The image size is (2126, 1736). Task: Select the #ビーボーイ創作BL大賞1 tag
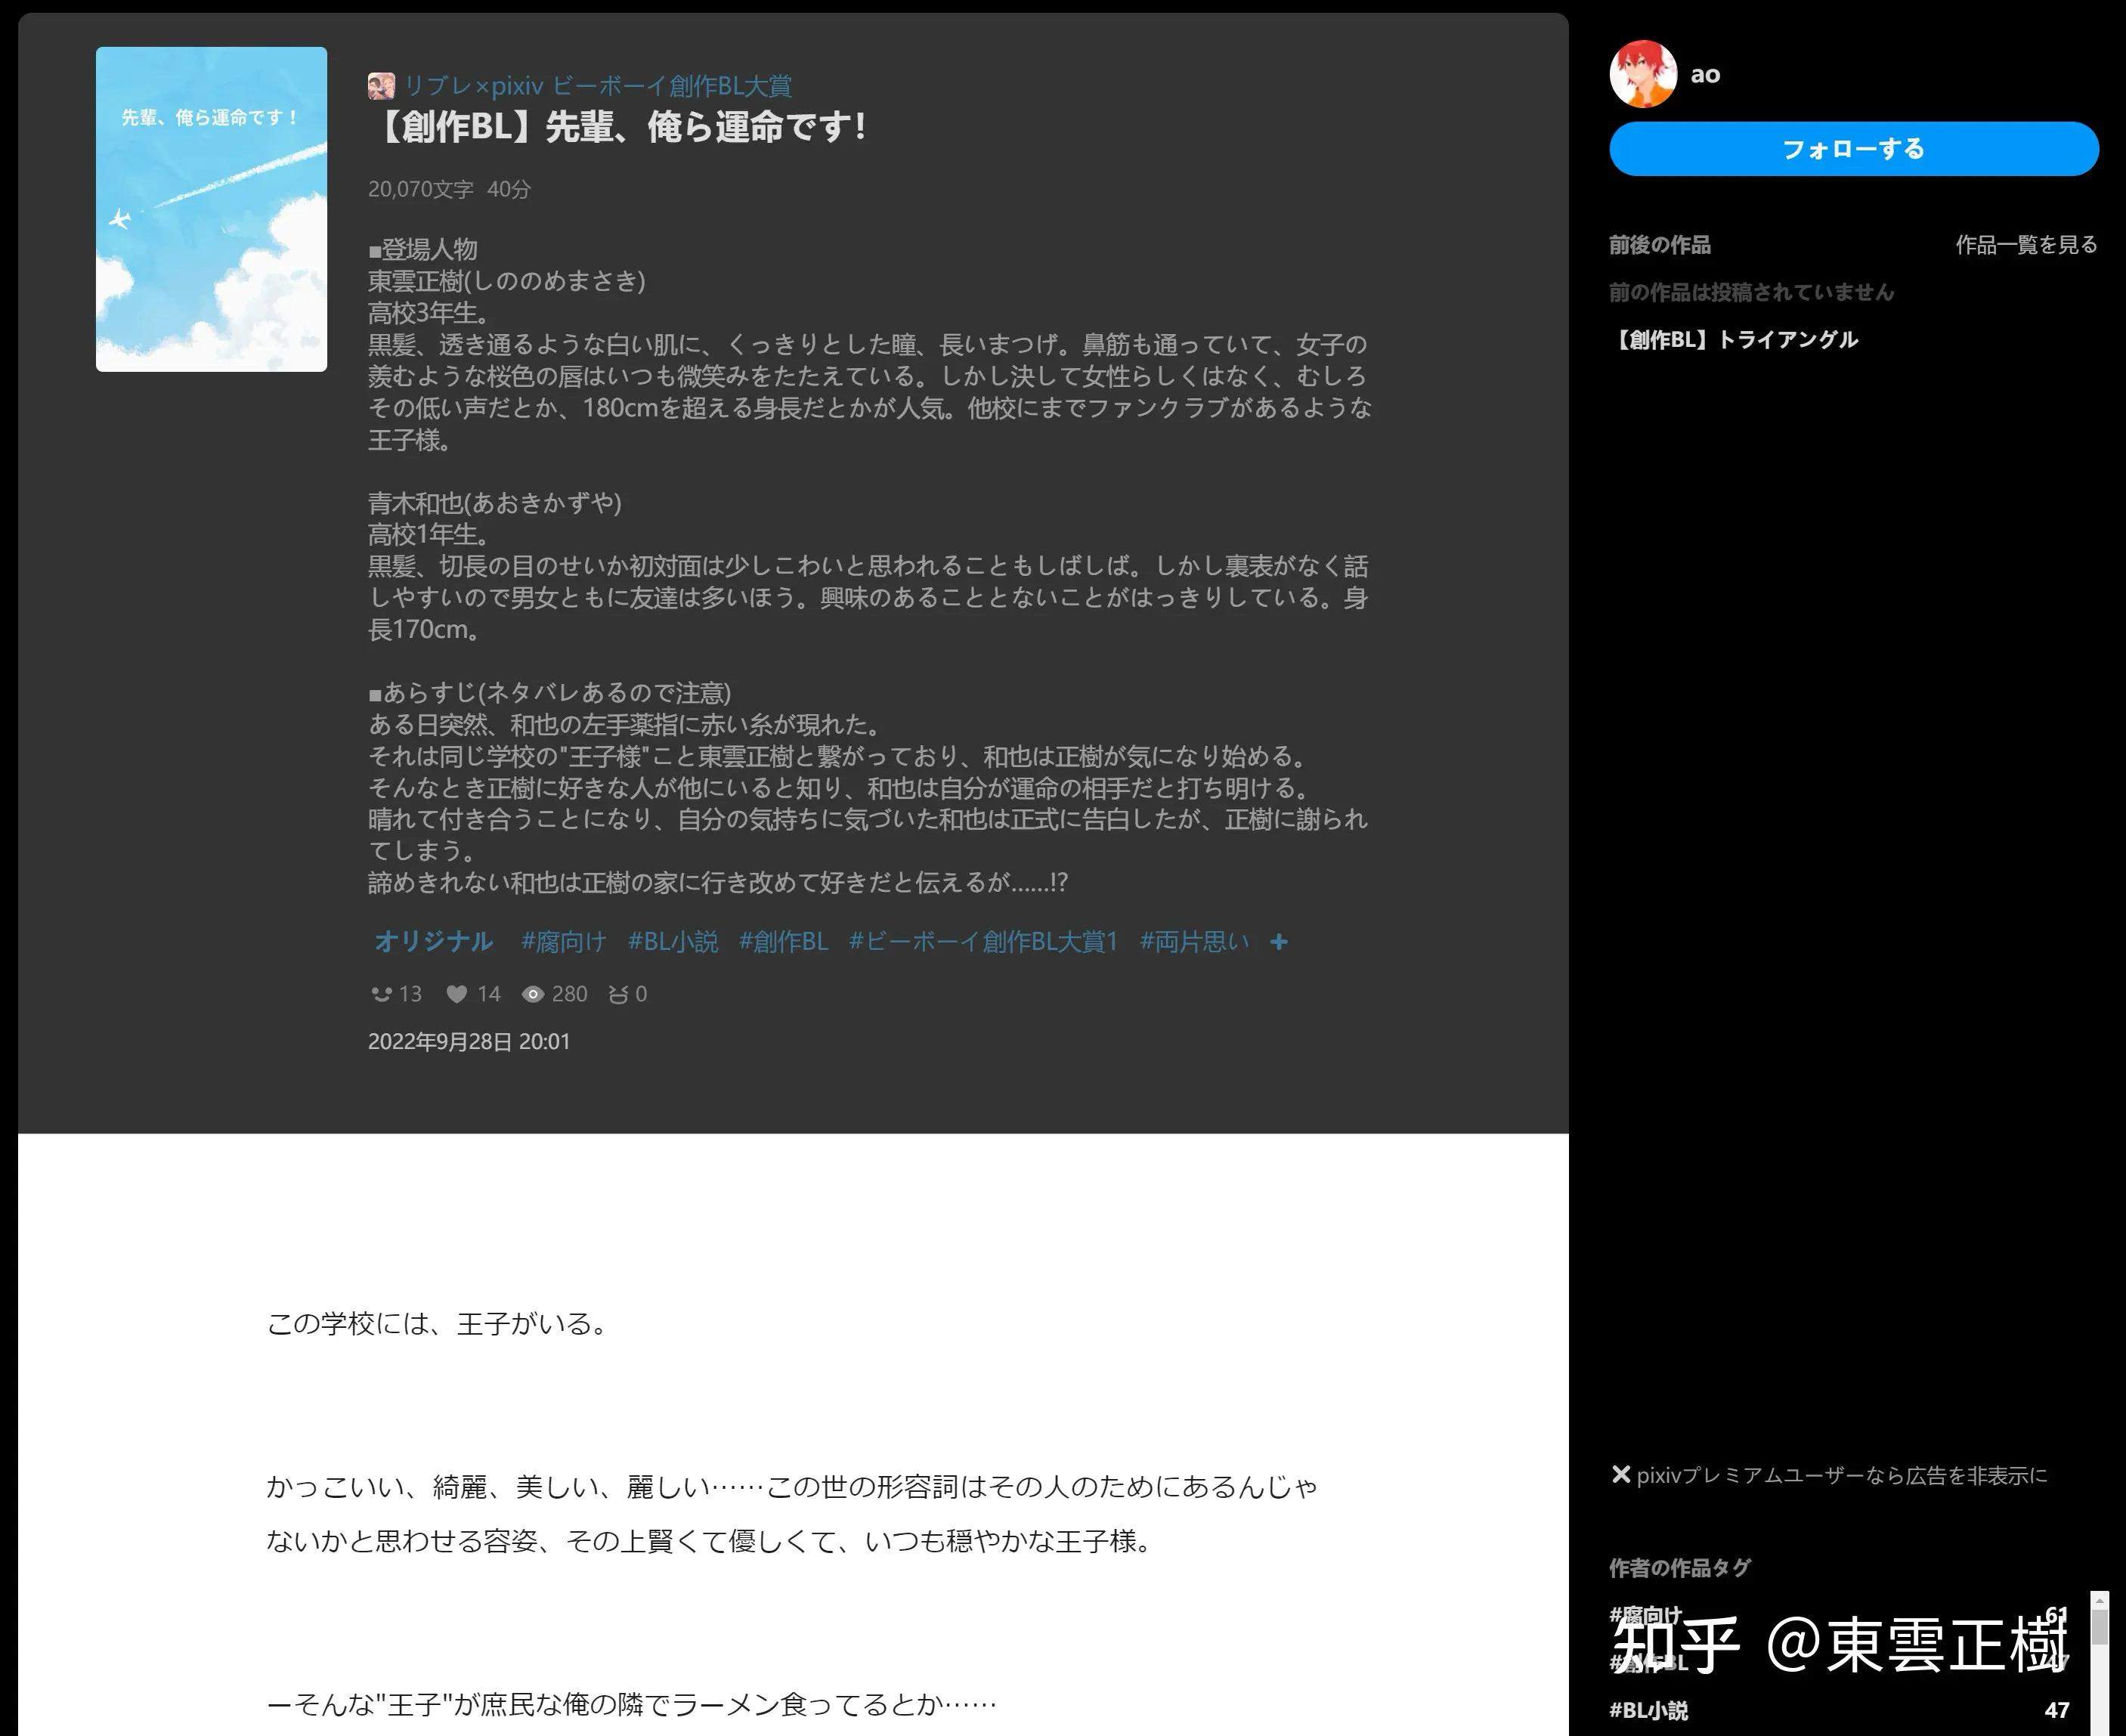[984, 942]
